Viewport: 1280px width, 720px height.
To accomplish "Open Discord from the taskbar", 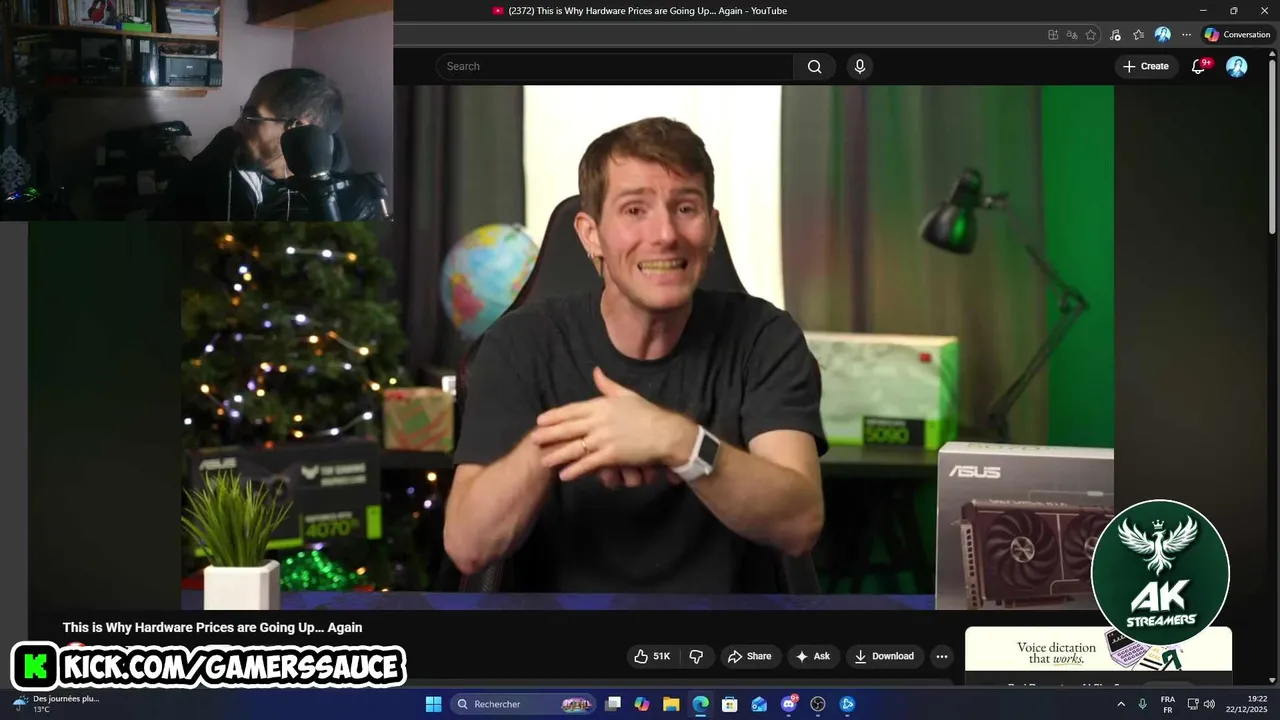I will pyautogui.click(x=789, y=704).
